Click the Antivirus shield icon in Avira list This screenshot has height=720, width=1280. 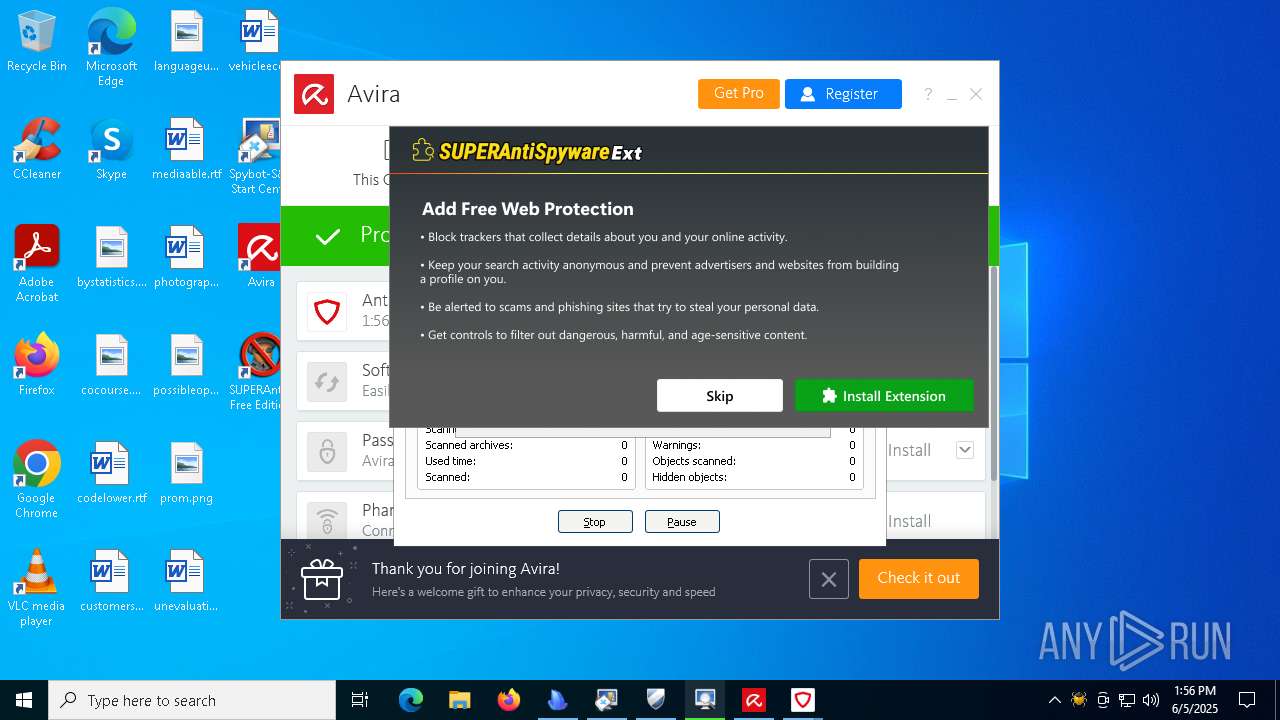327,312
